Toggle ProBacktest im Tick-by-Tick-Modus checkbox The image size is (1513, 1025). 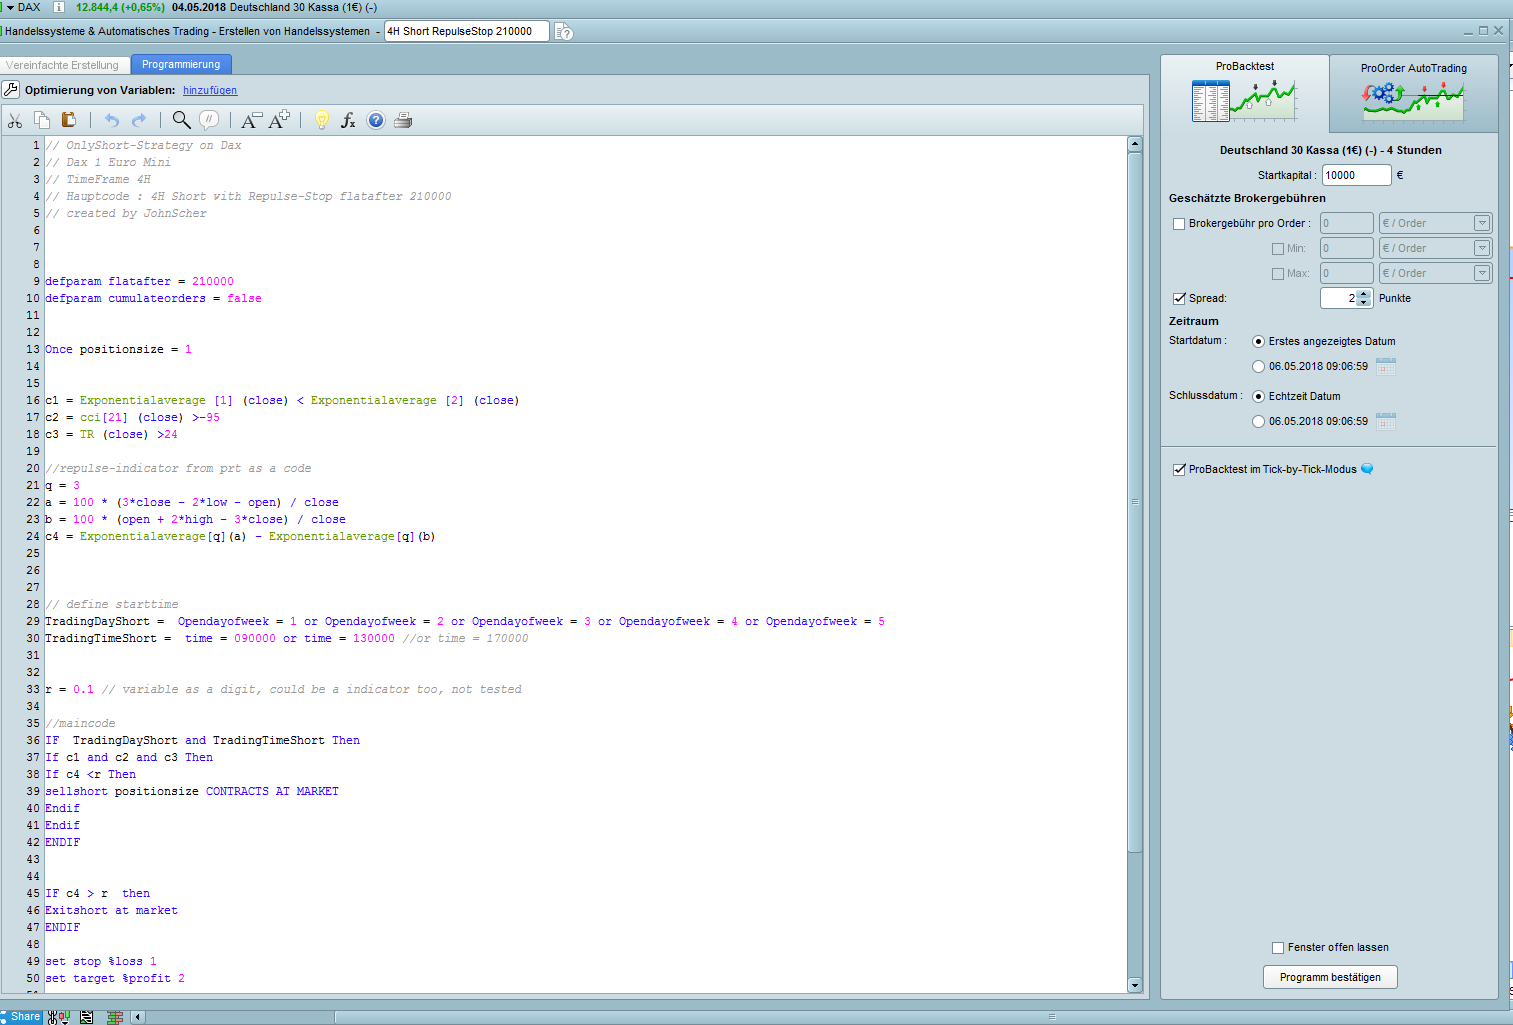1179,469
